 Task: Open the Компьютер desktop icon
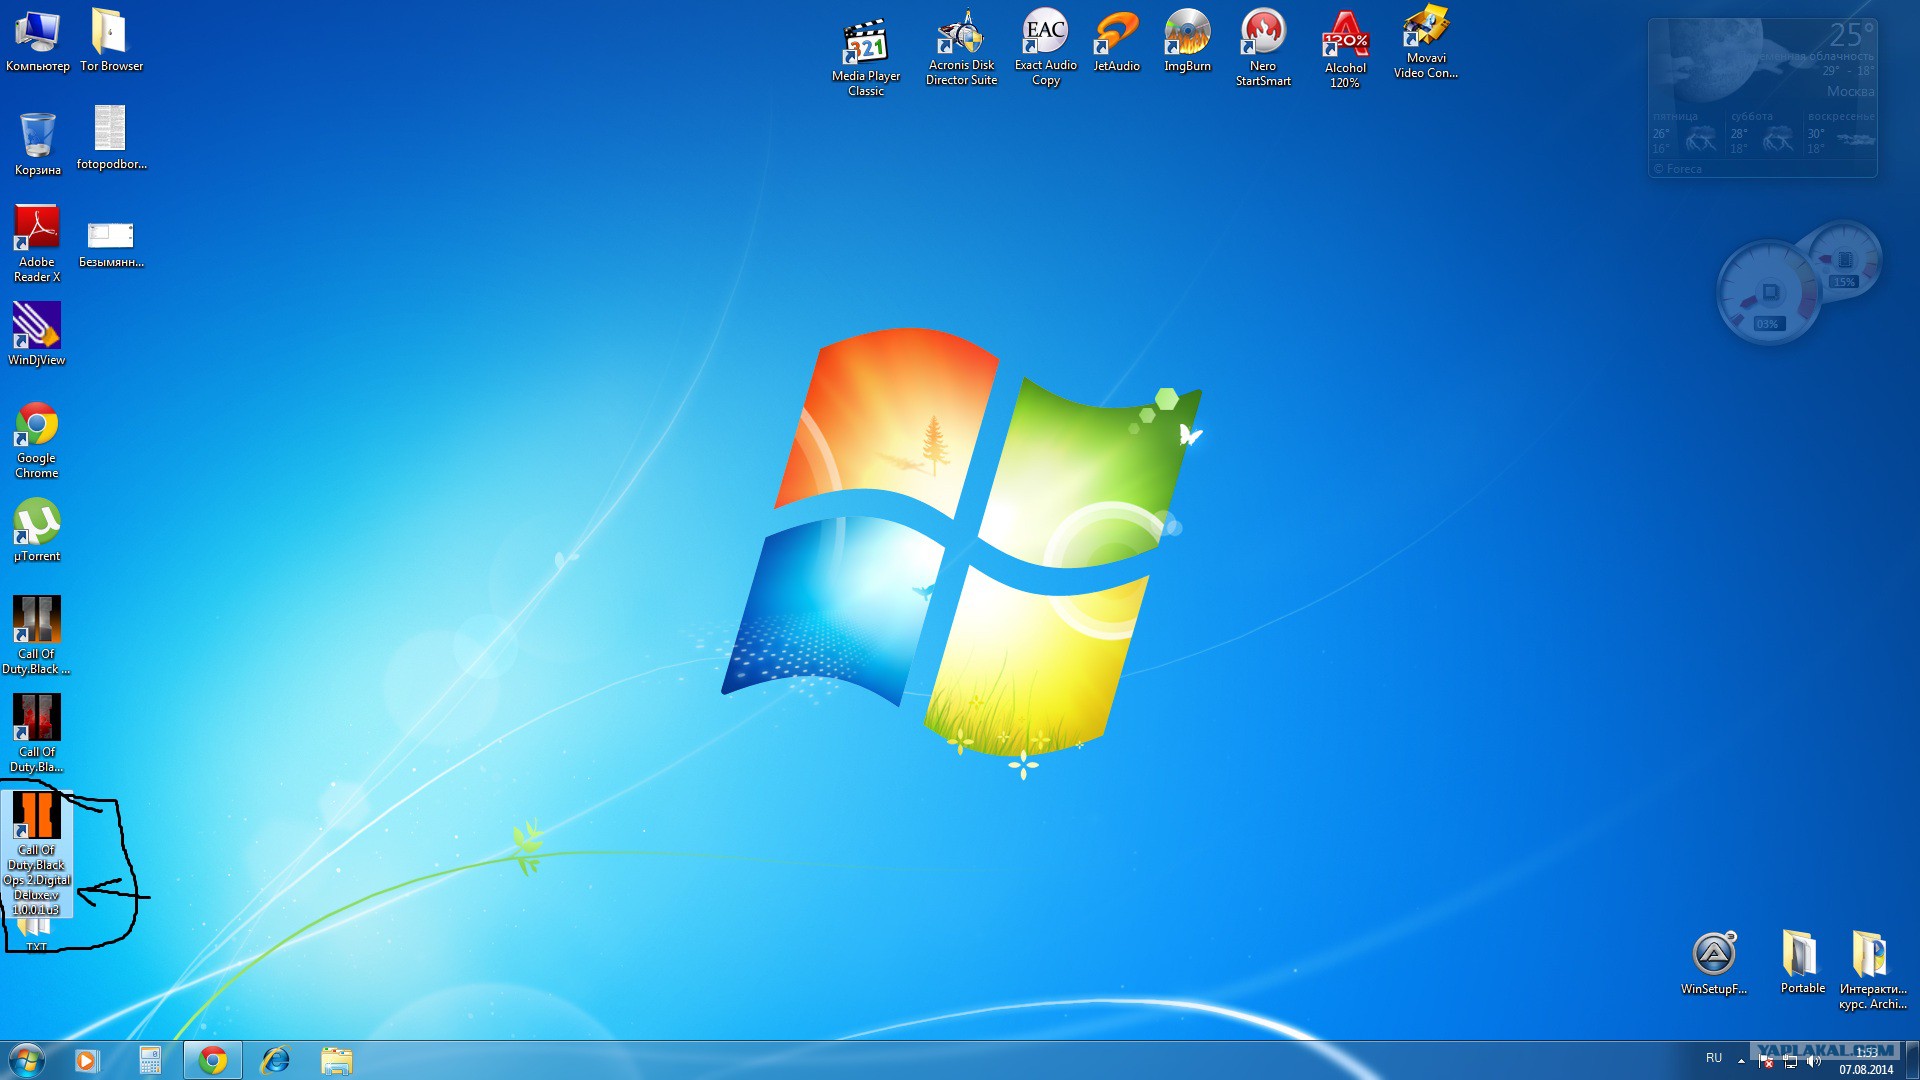[x=37, y=40]
